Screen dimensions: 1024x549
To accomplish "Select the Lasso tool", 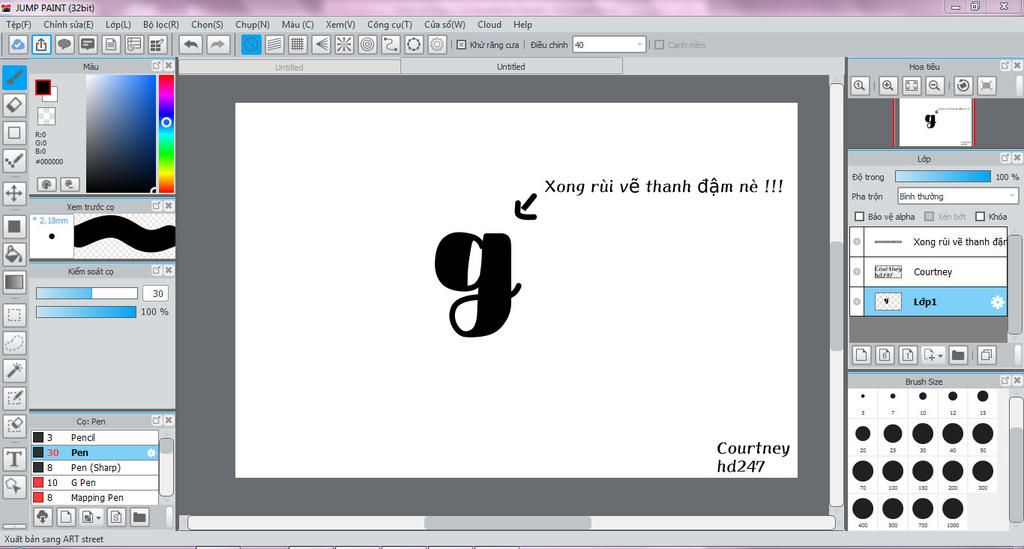I will click(x=14, y=343).
